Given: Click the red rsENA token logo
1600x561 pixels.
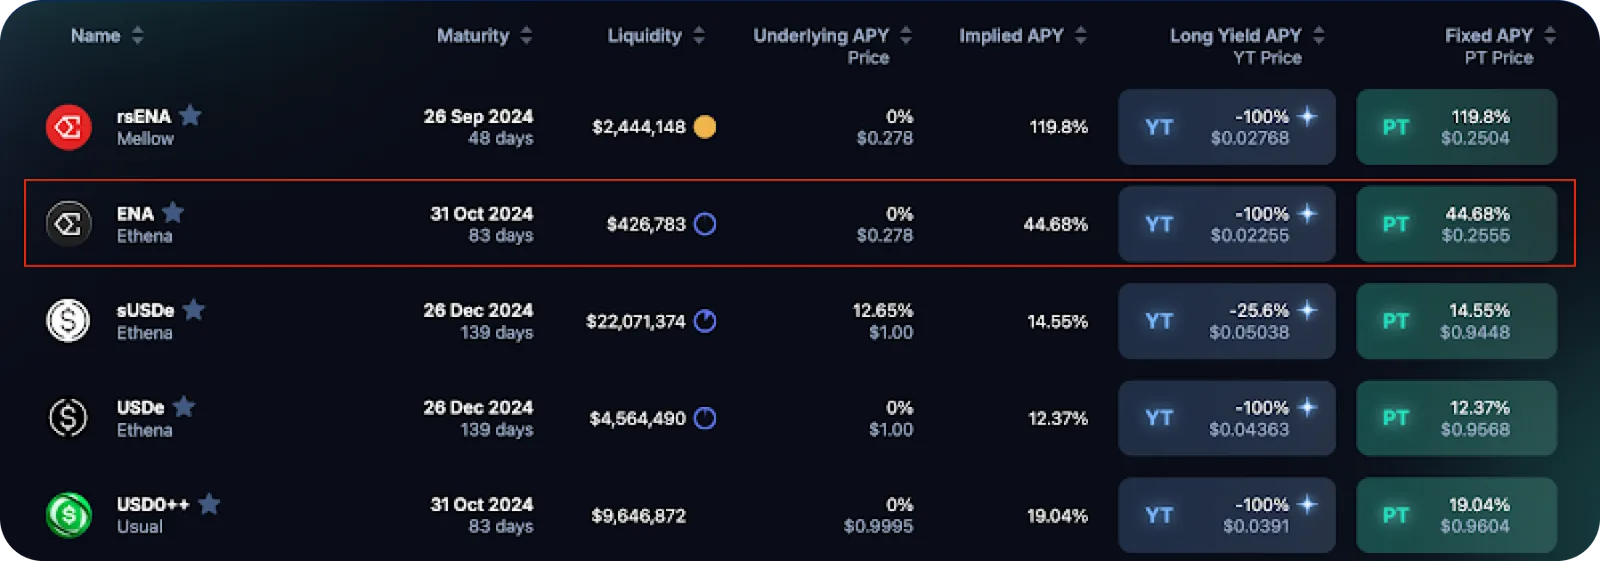Looking at the screenshot, I should pyautogui.click(x=69, y=127).
